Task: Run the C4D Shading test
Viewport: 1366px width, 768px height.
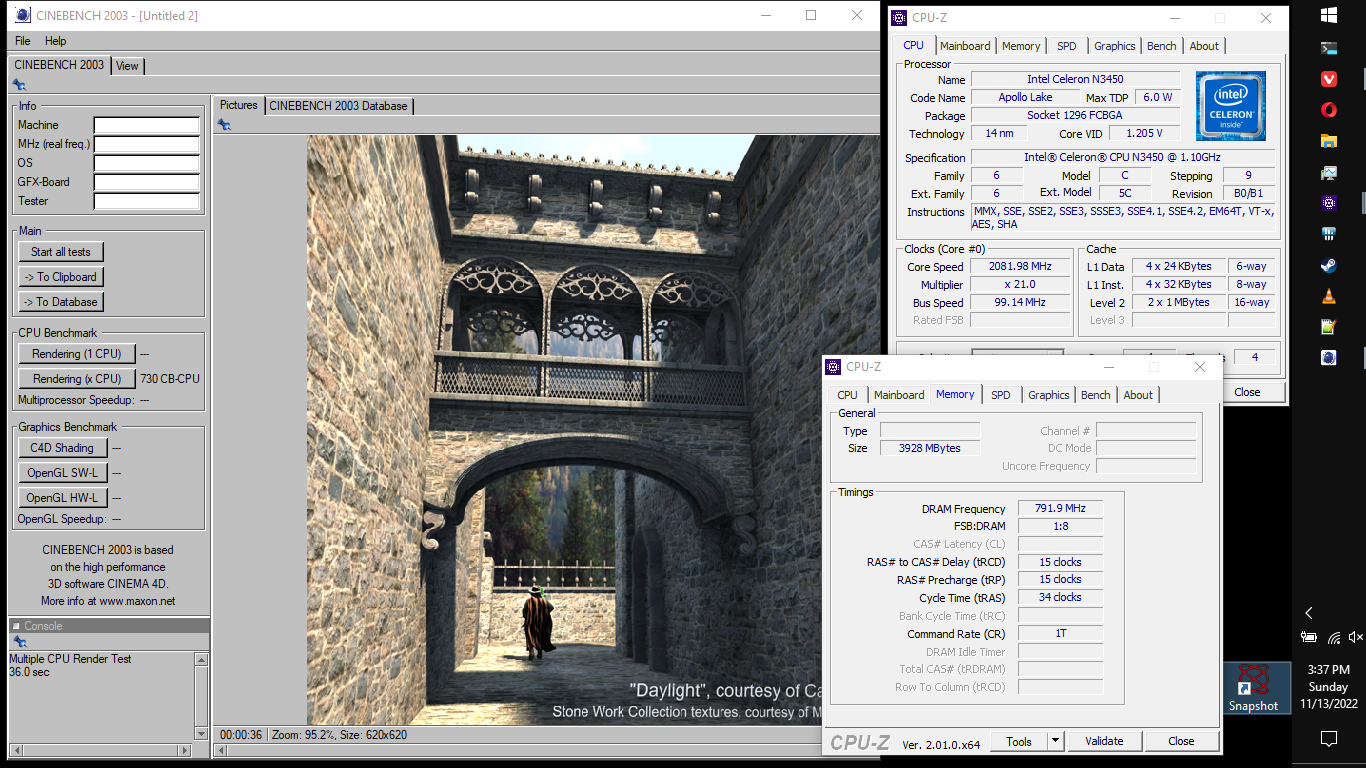Action: pos(62,448)
